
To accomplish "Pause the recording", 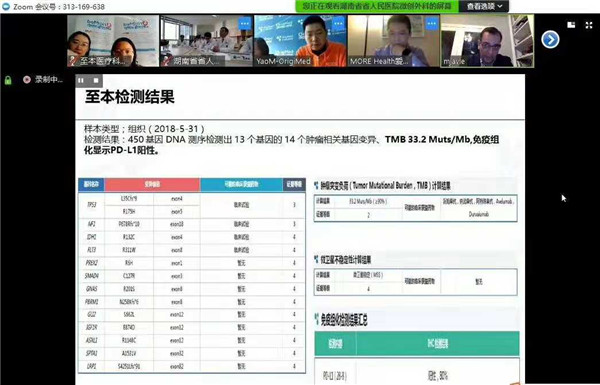I will [x=81, y=80].
